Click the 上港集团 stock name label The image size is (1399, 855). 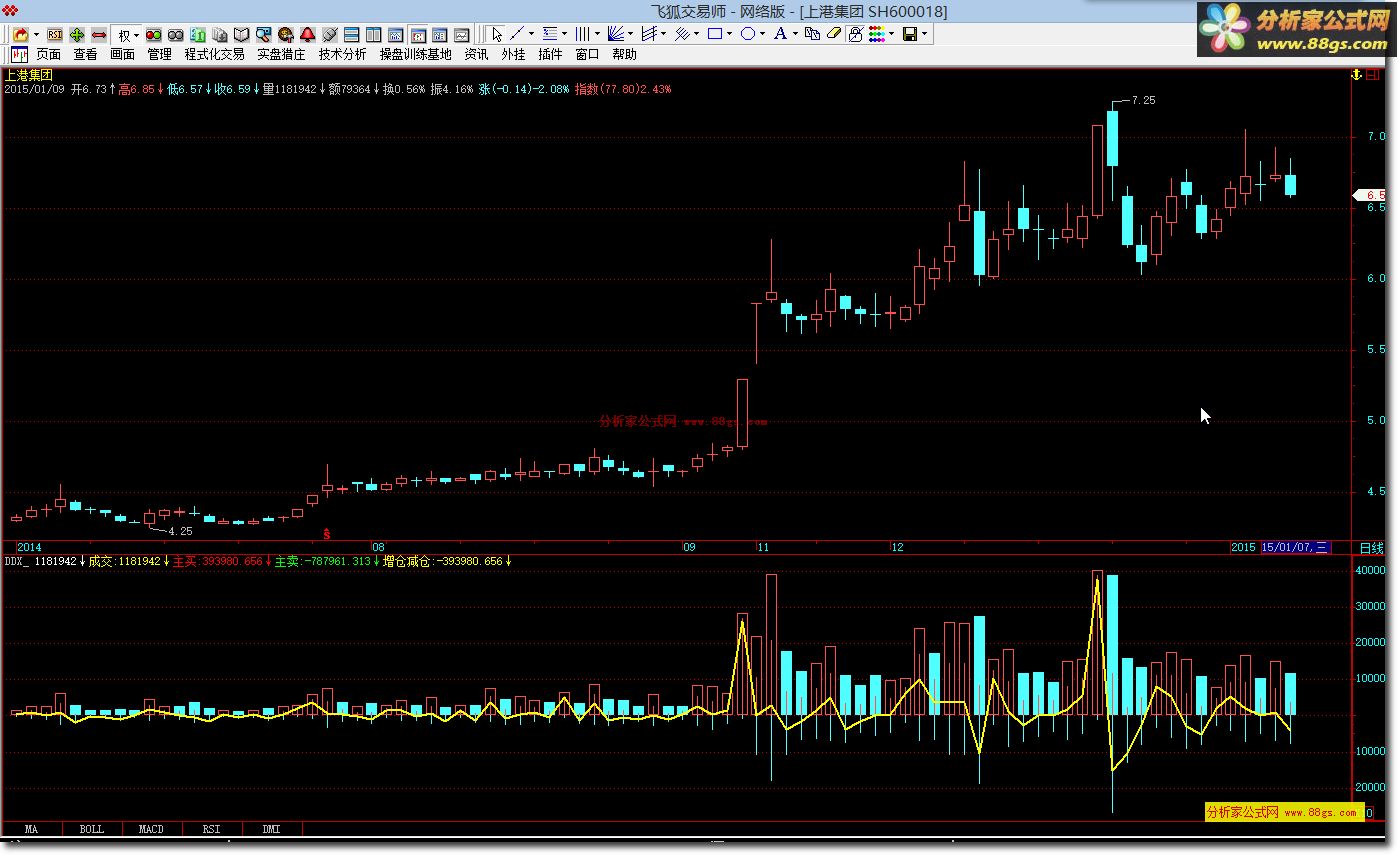(x=29, y=75)
